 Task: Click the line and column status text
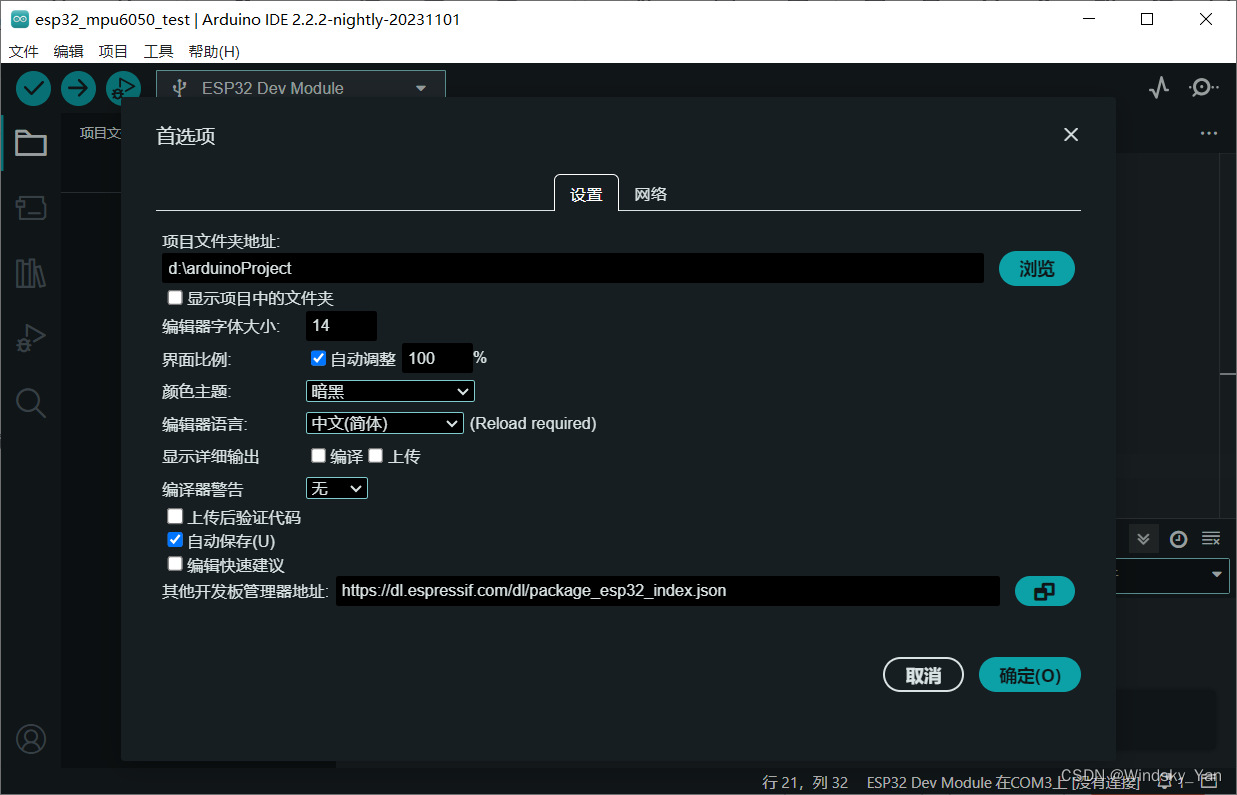tap(805, 782)
